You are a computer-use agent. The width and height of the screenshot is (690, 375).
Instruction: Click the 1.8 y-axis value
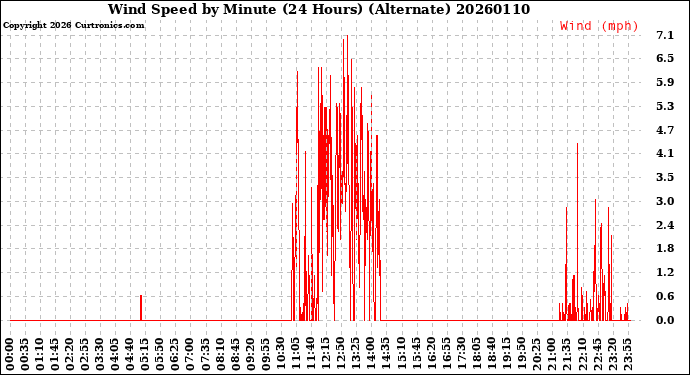tap(664, 248)
